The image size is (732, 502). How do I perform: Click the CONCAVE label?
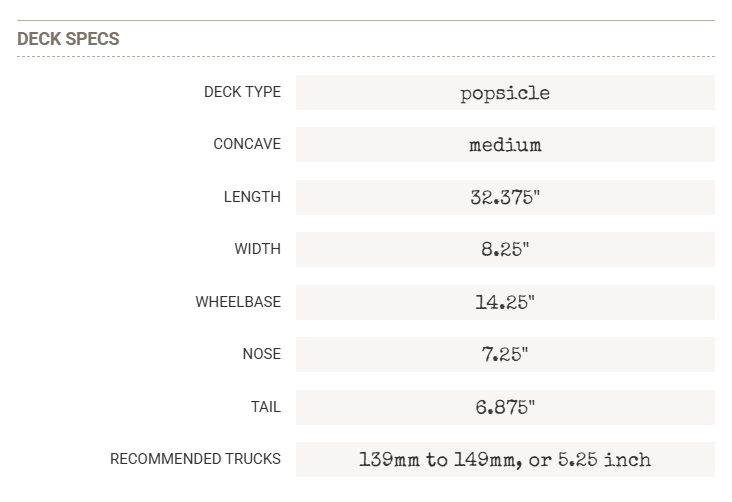tap(247, 144)
